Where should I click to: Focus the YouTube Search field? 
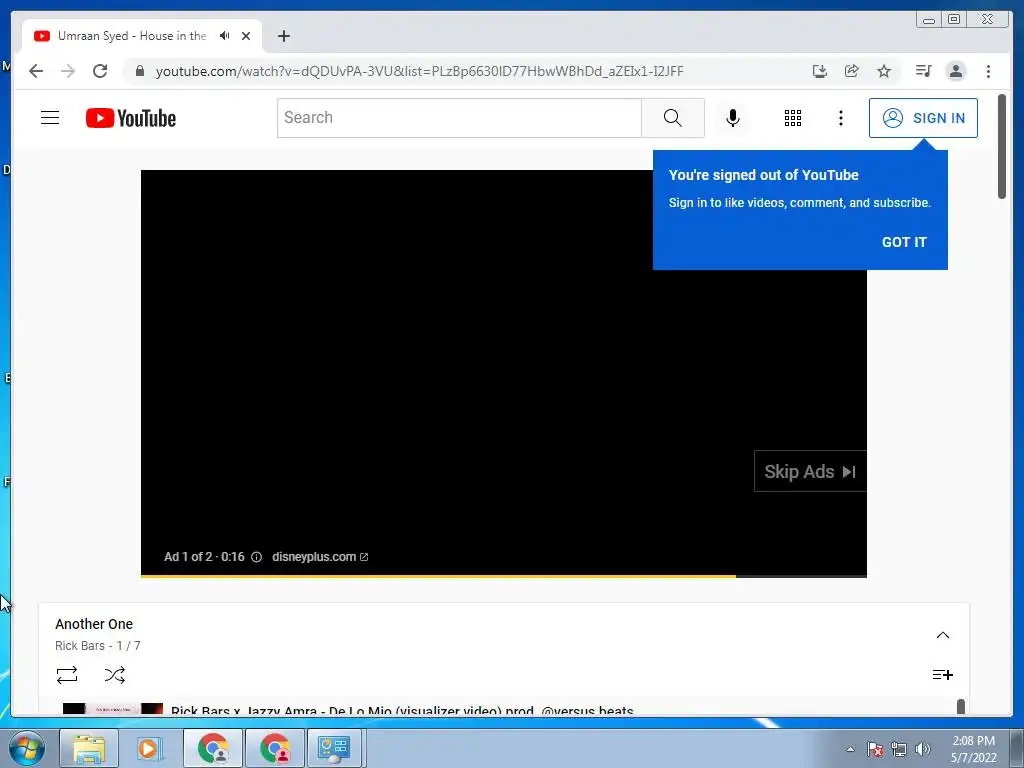459,118
